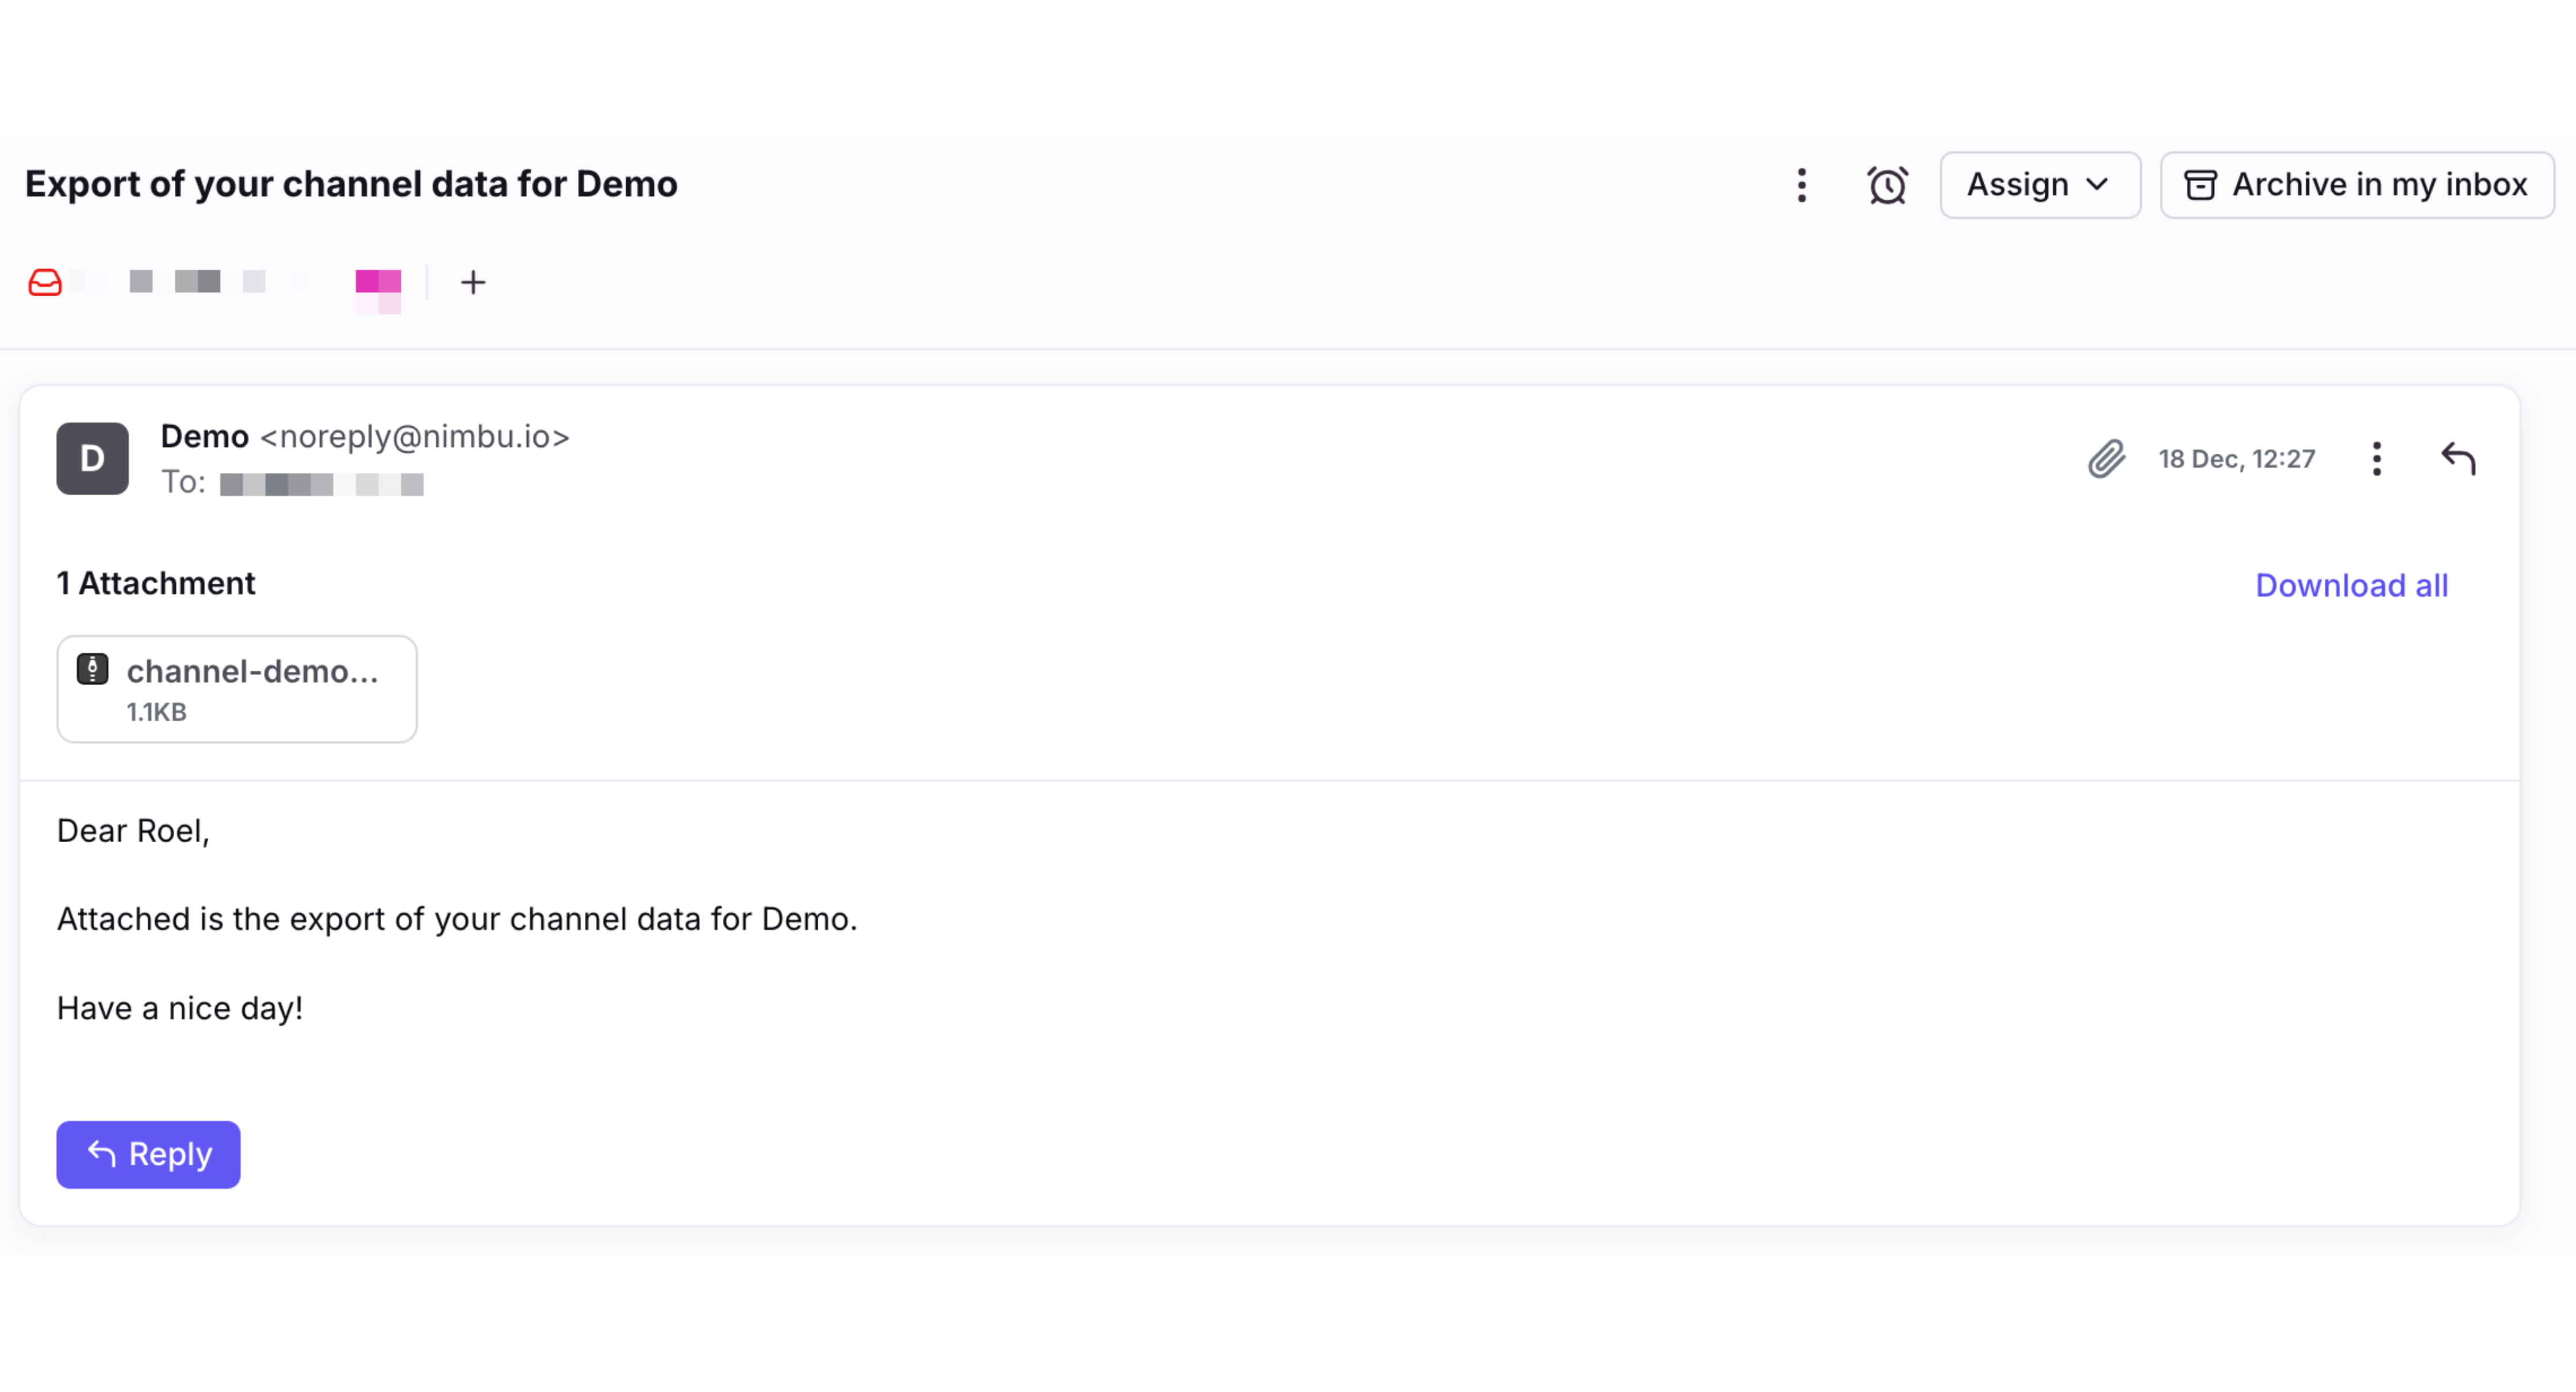Expand the Assign dropdown

[x=2040, y=184]
